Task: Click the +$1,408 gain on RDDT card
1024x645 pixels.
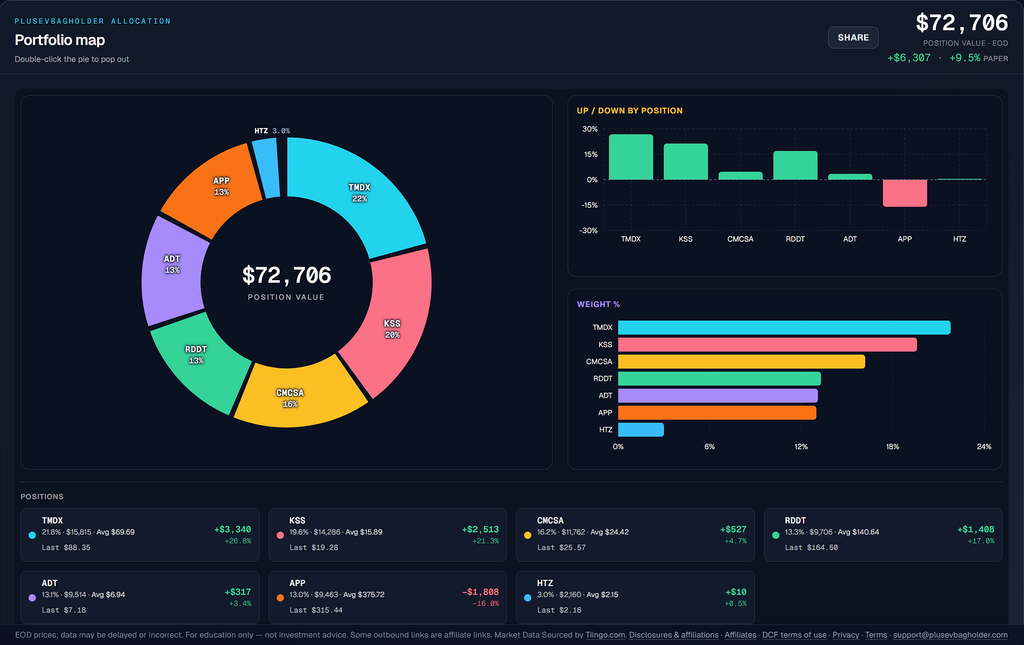Action: point(976,529)
